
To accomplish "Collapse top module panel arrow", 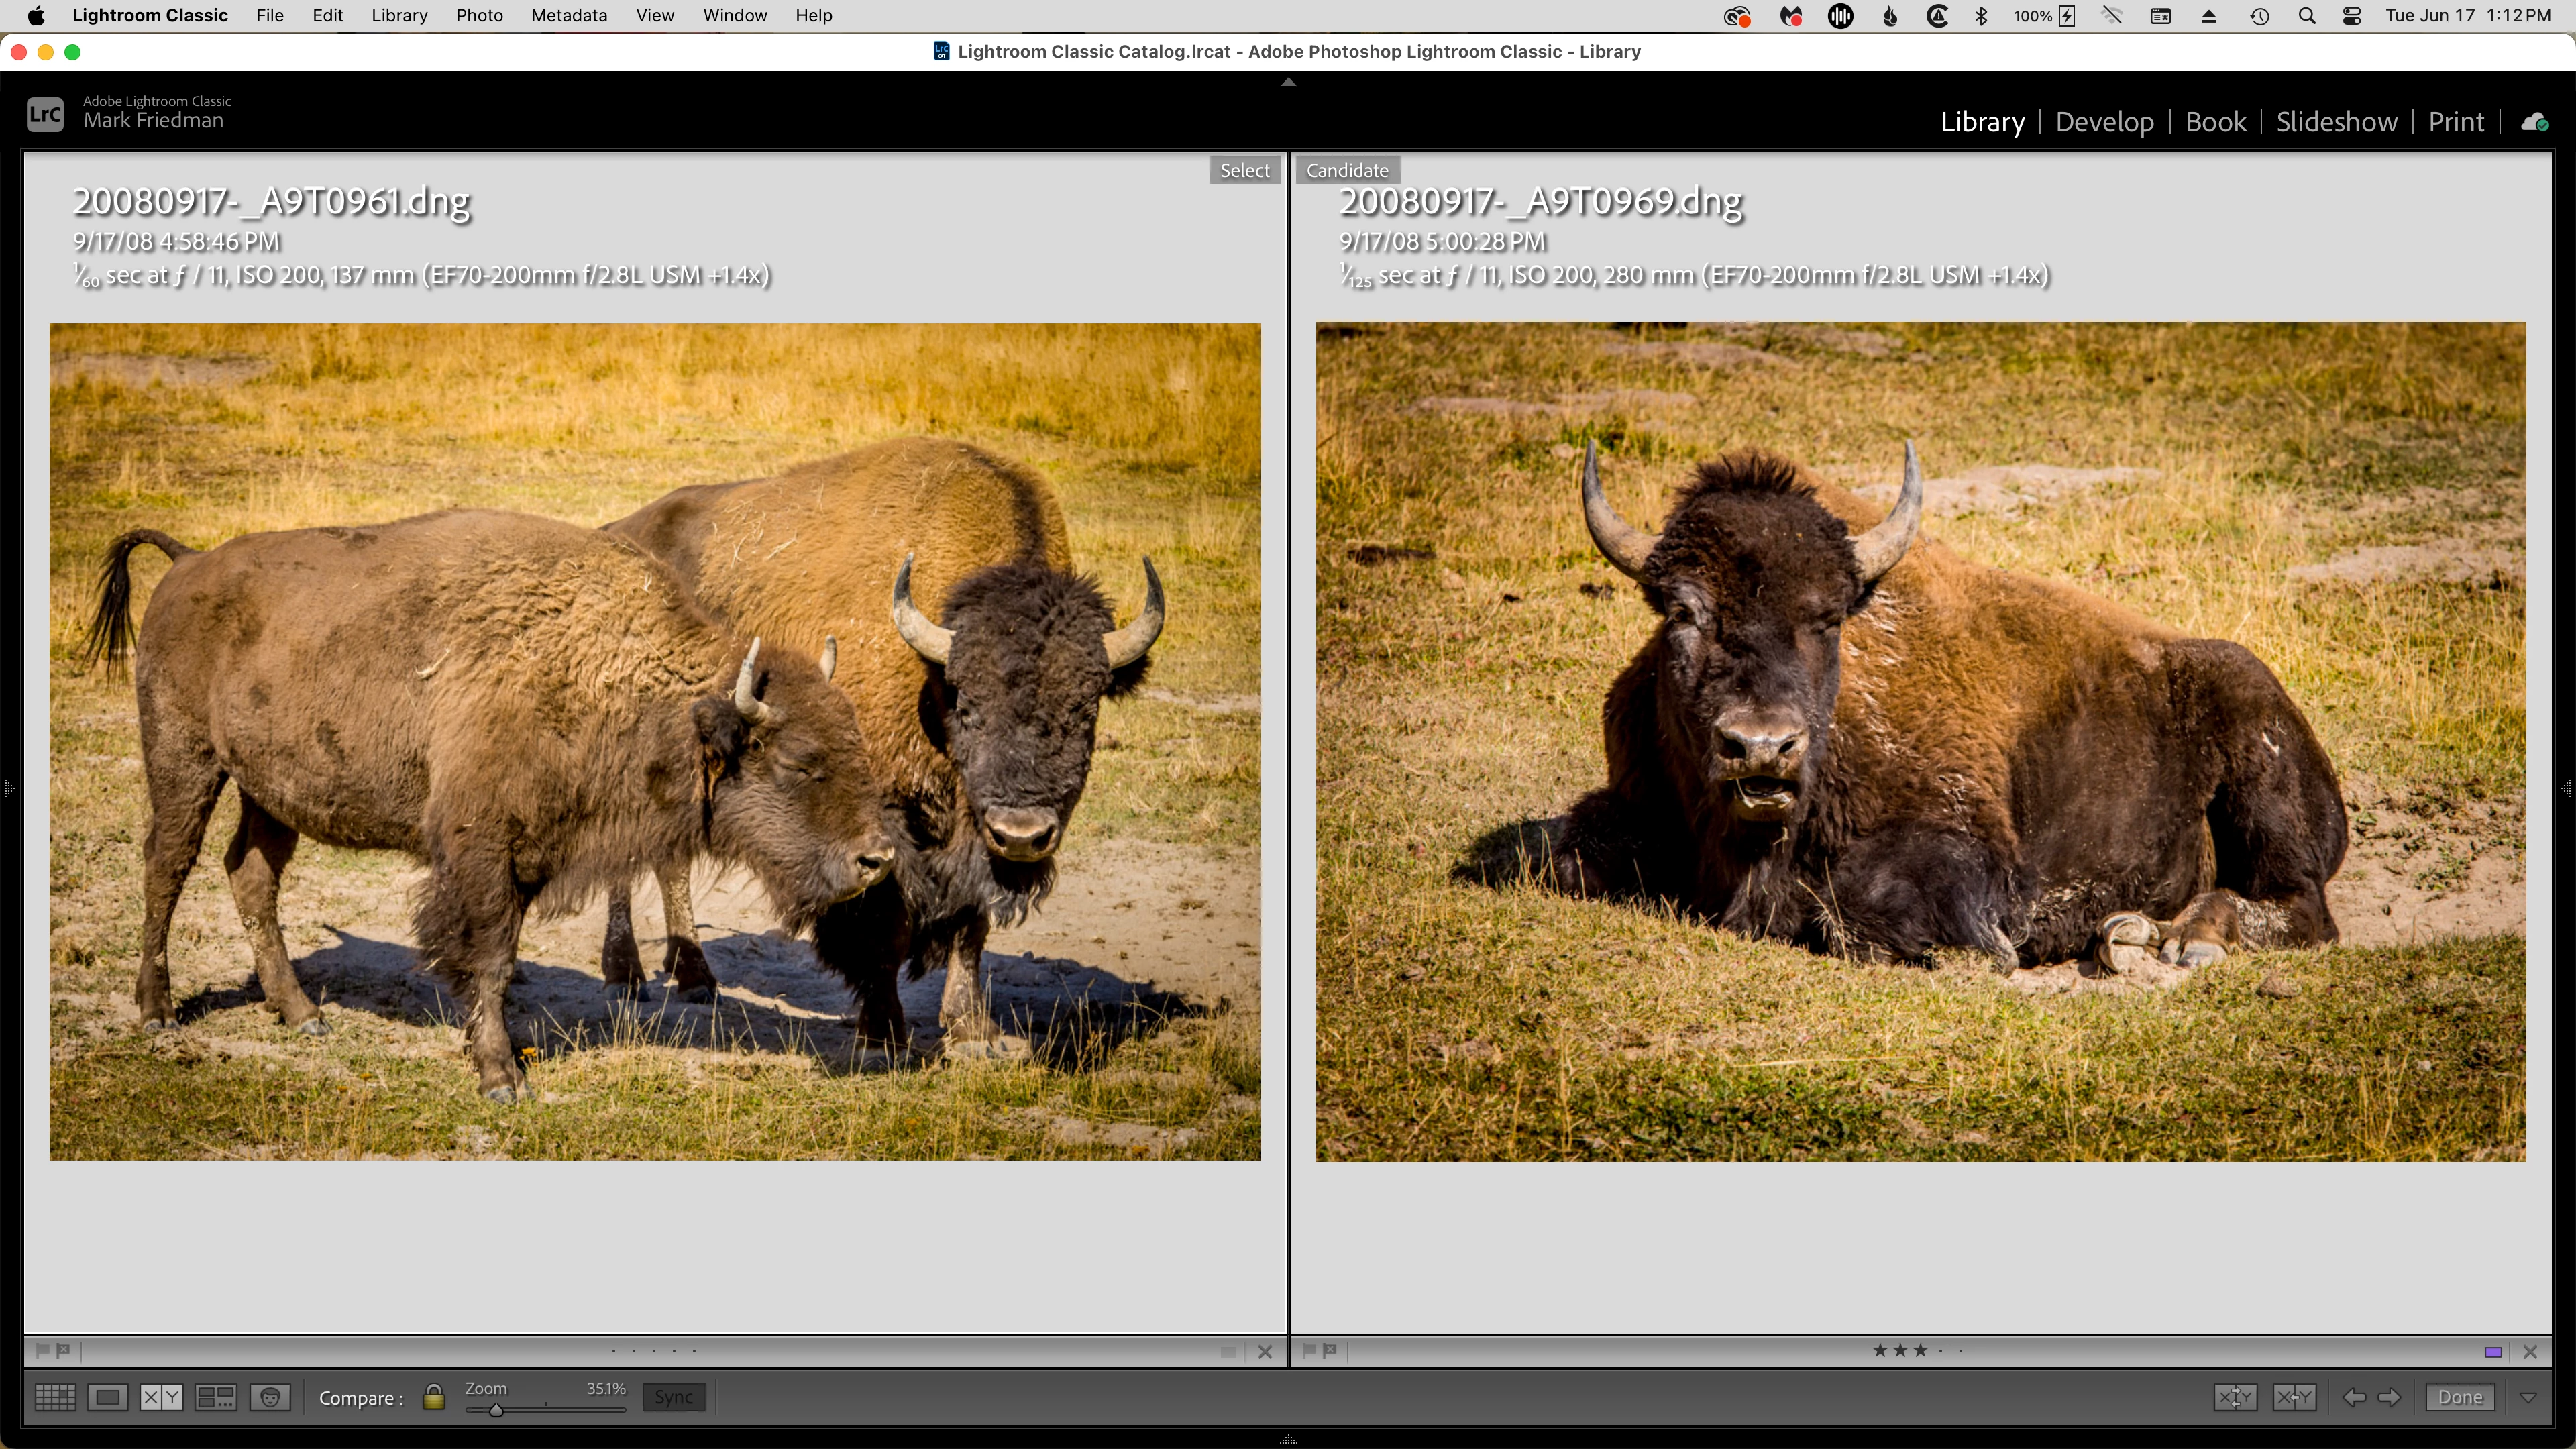I will point(1288,82).
